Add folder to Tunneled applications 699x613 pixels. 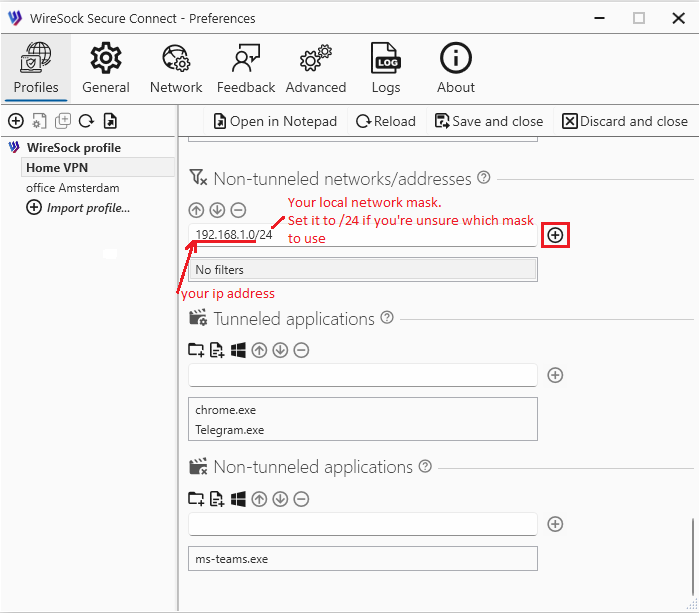[x=196, y=350]
